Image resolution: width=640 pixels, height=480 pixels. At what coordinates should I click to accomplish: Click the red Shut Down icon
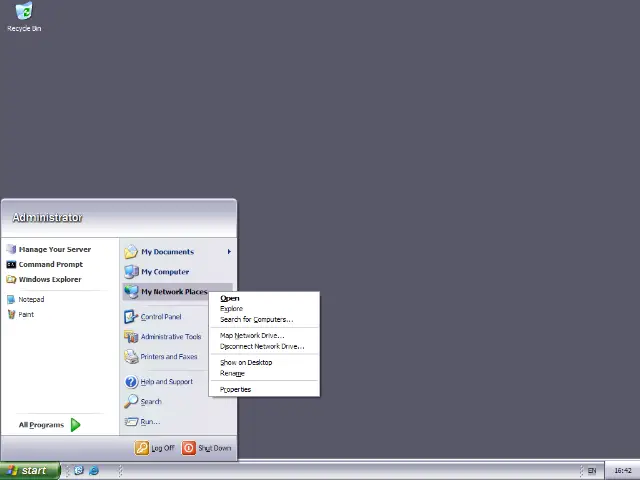click(189, 448)
